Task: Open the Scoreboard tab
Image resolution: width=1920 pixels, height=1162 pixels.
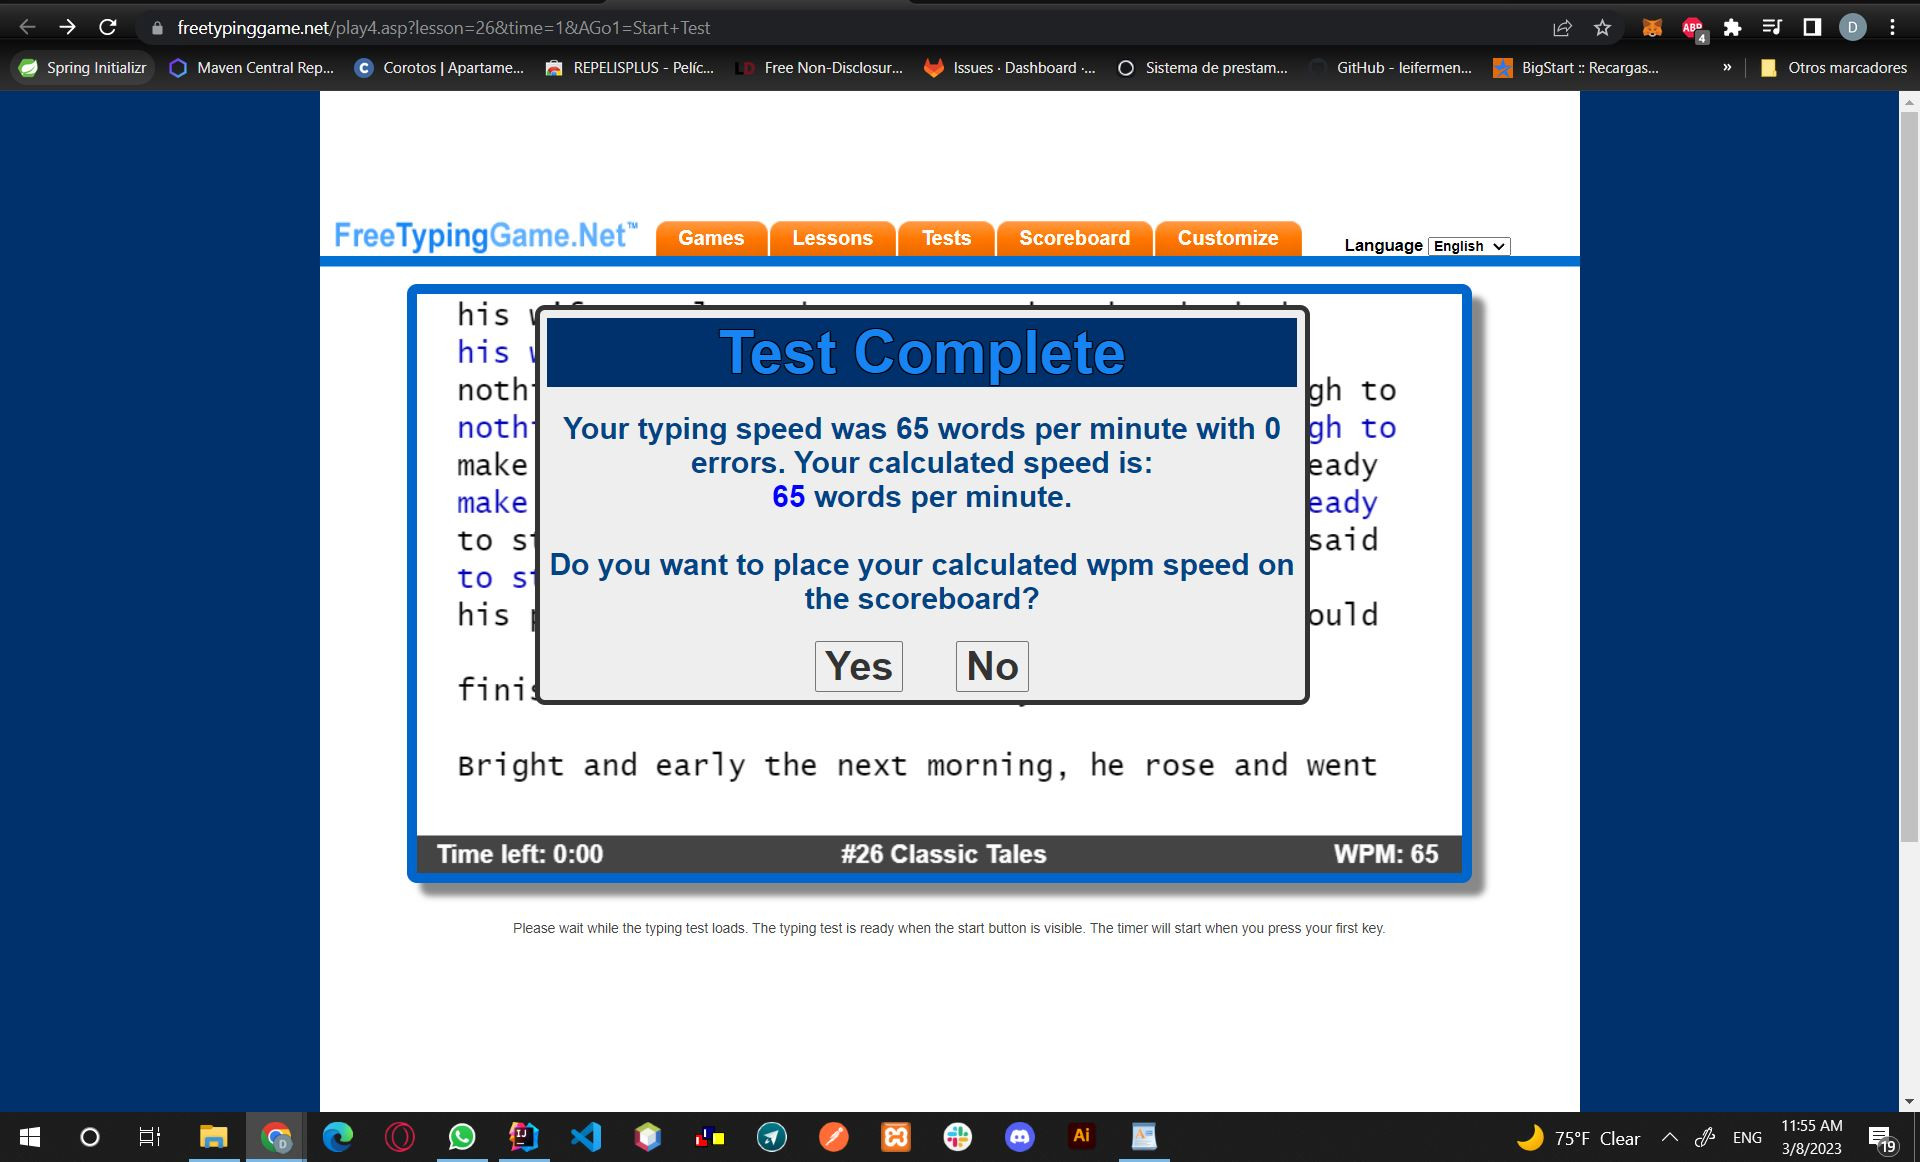Action: click(x=1074, y=238)
